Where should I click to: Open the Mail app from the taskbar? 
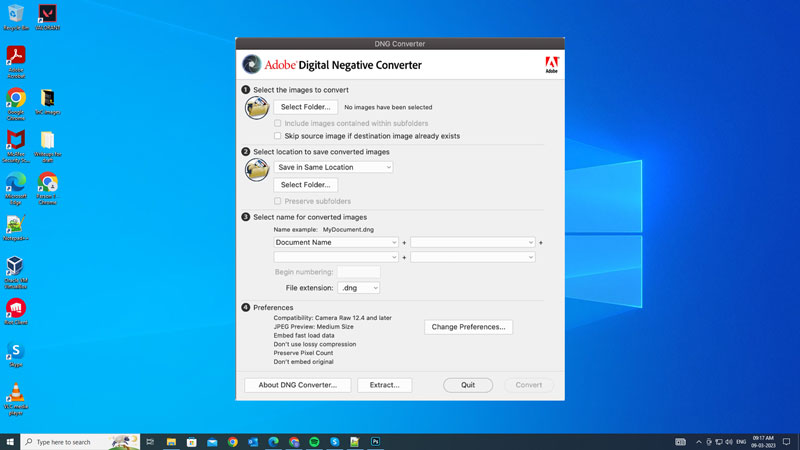tap(212, 442)
